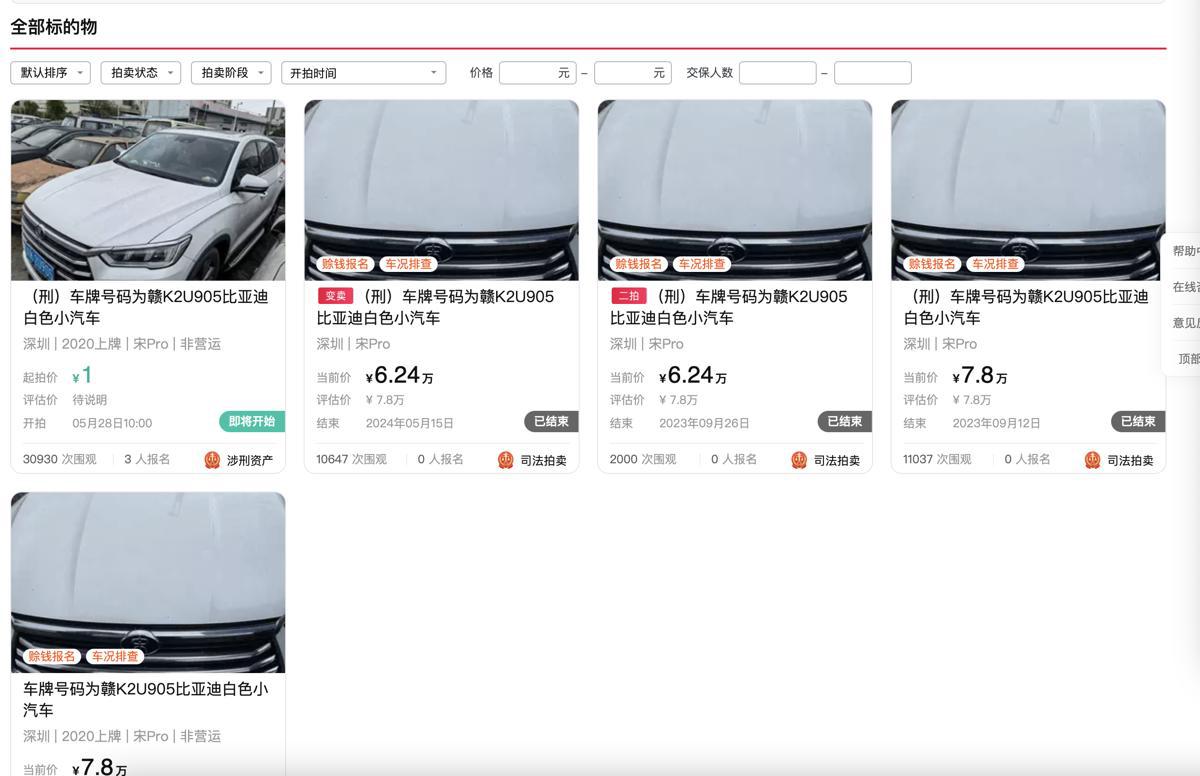Click the 全部标的物 section heading
The width and height of the screenshot is (1200, 776).
54,27
